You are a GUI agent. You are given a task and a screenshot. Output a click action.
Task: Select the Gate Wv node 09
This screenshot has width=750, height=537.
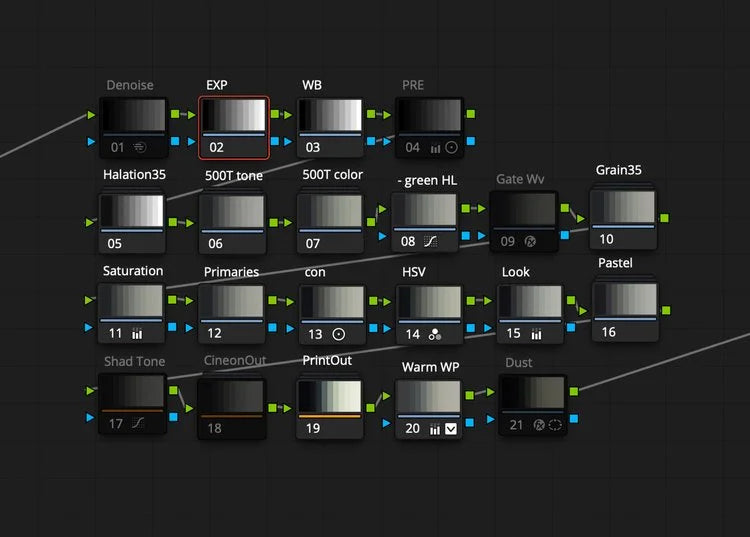(524, 221)
